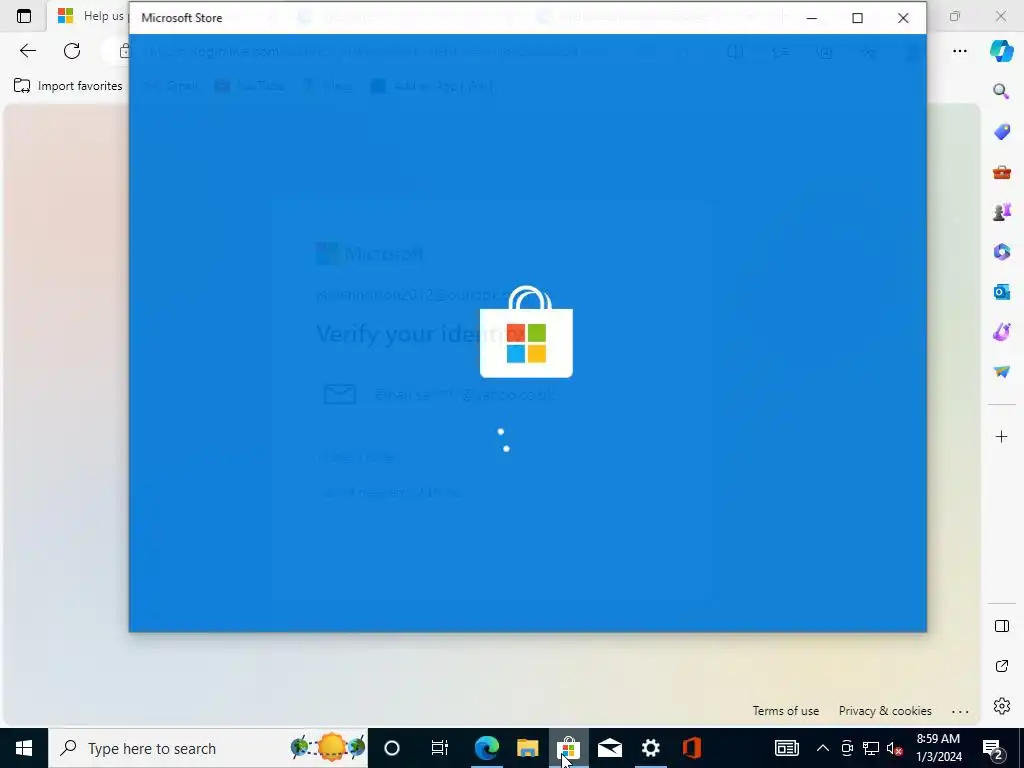Open Microsoft 365 in Edge sidebar
1024x768 pixels.
coord(1001,252)
